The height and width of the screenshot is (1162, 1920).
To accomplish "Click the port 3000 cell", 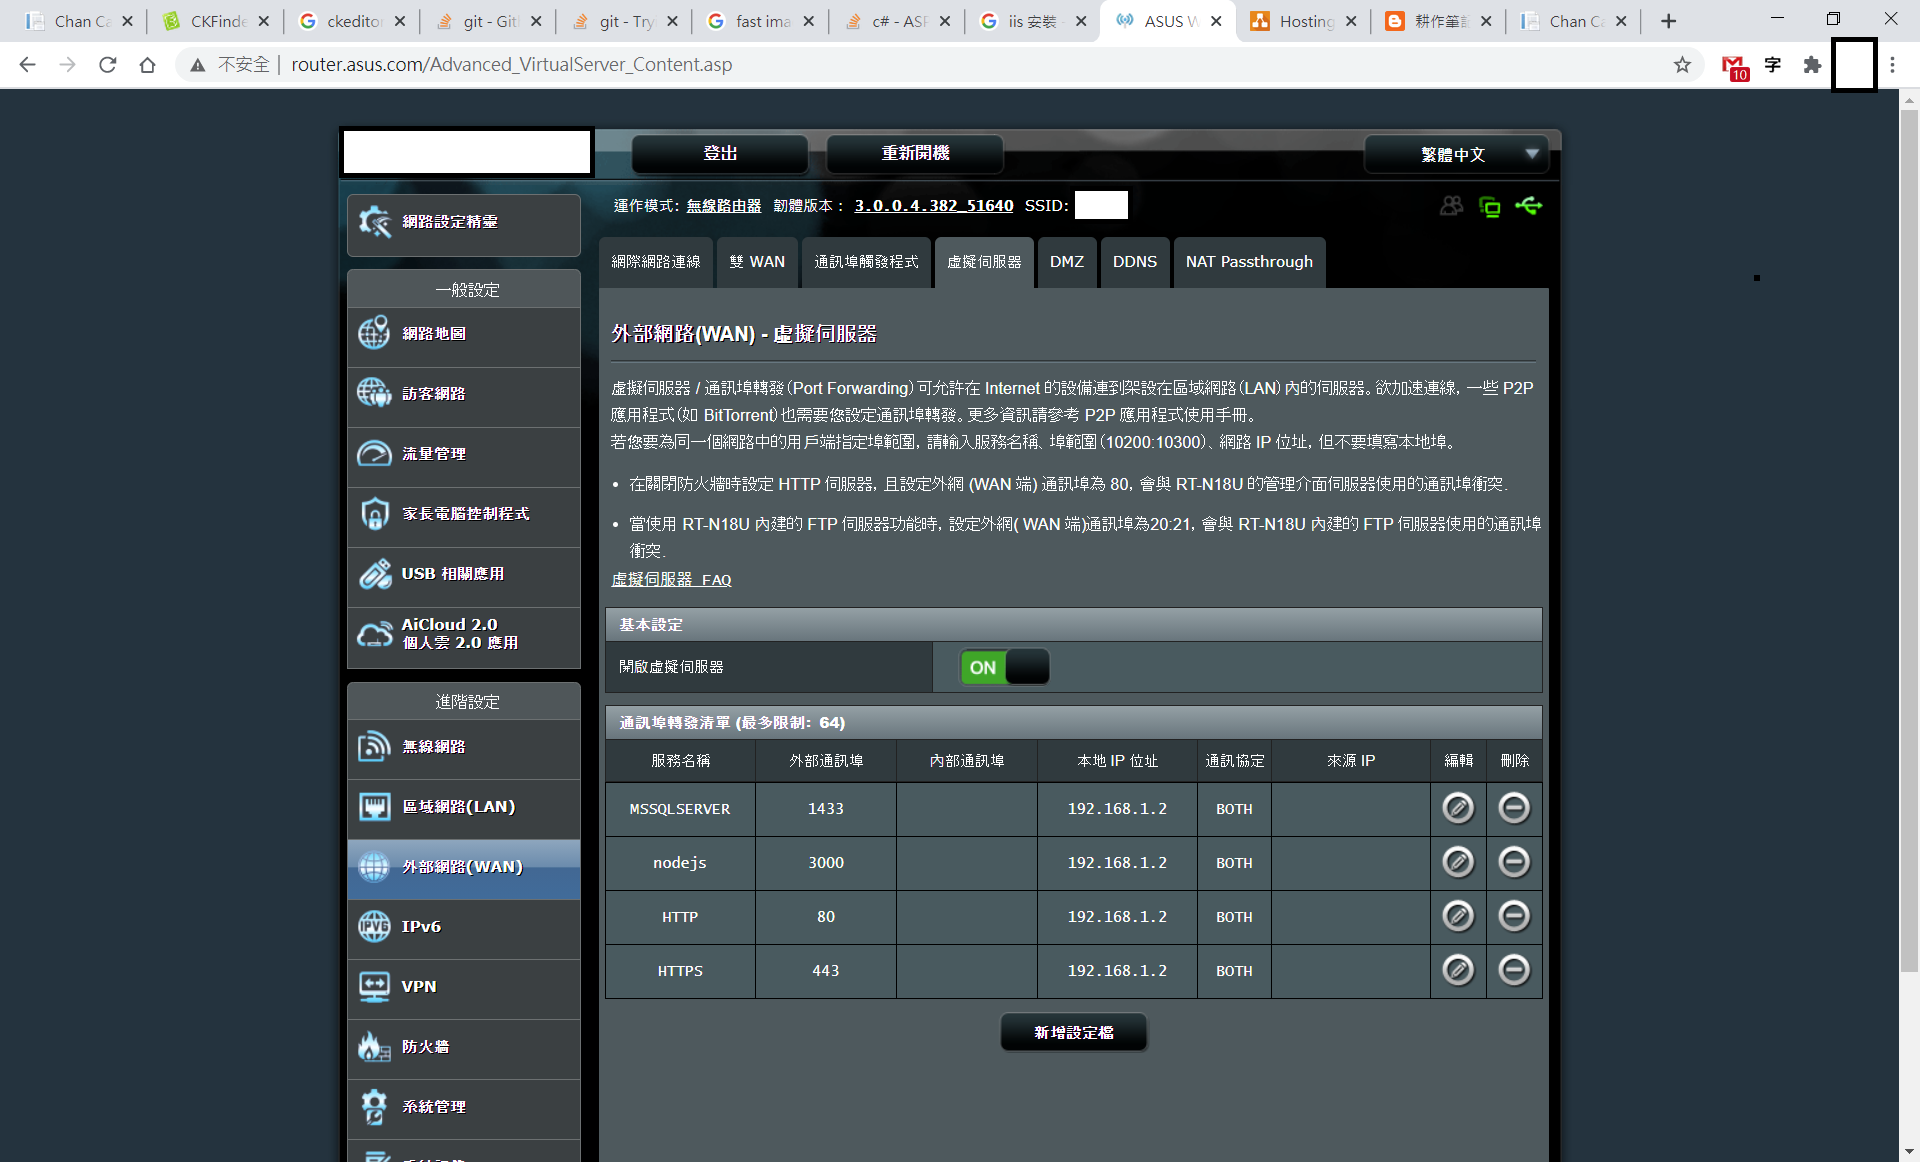I will (x=826, y=863).
